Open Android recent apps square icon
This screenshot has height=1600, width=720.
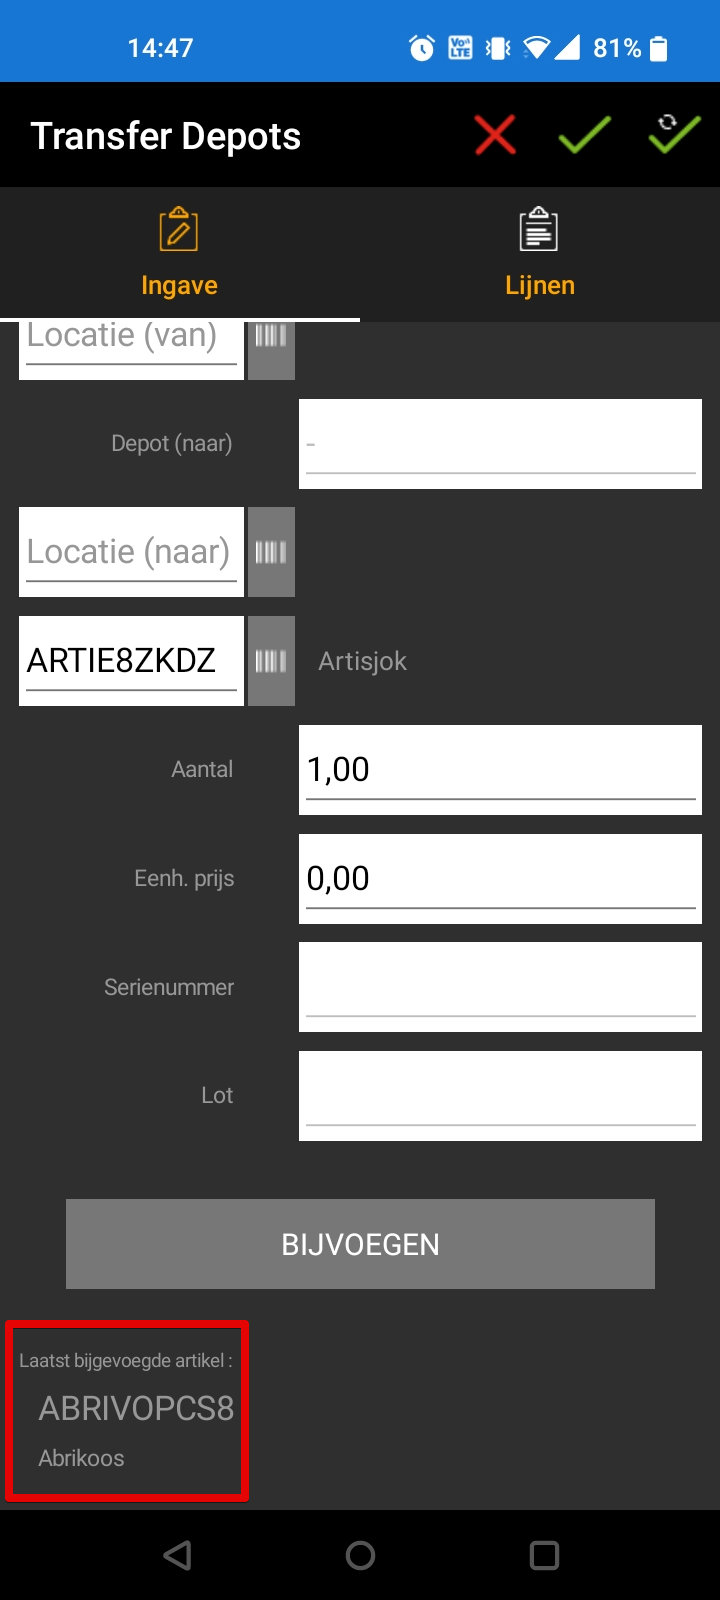[544, 1555]
